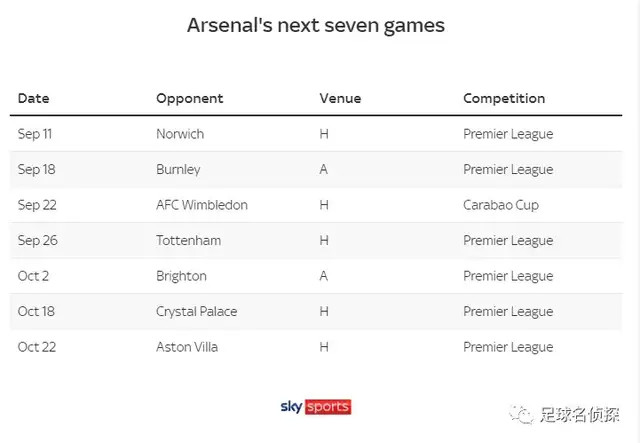640x443 pixels.
Task: Select the Aston Villa opponent cell
Action: (187, 347)
